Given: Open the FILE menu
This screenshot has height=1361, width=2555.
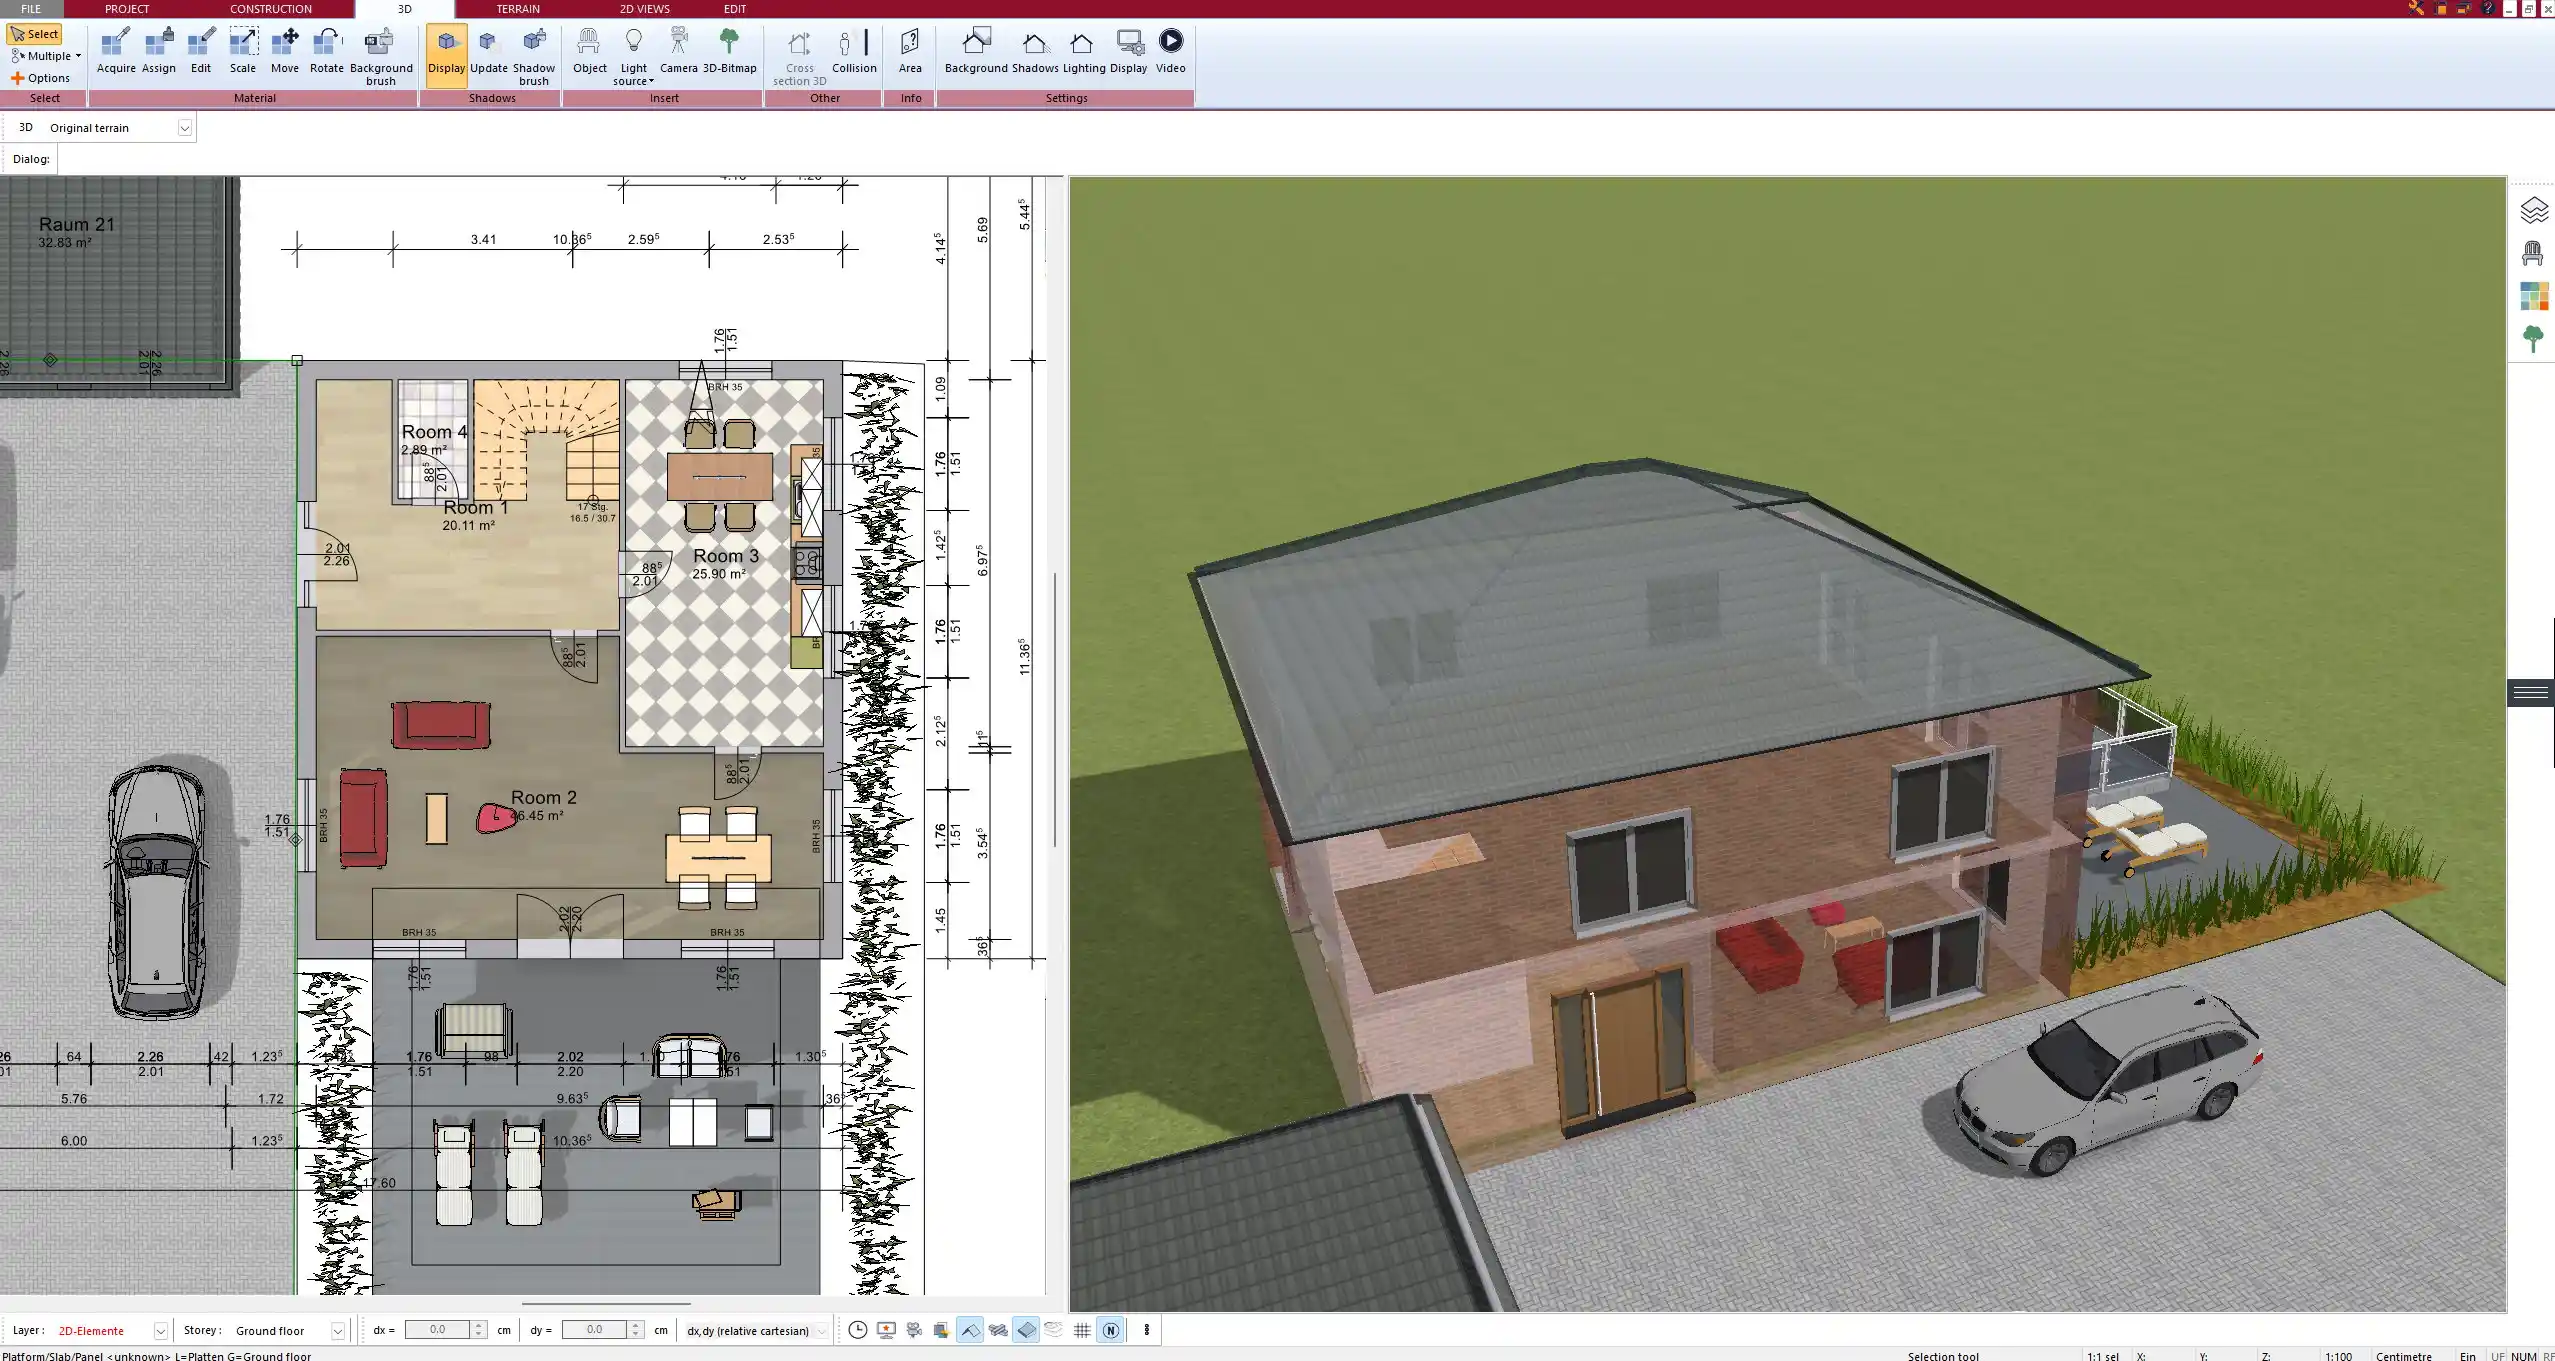Looking at the screenshot, I should click(31, 9).
